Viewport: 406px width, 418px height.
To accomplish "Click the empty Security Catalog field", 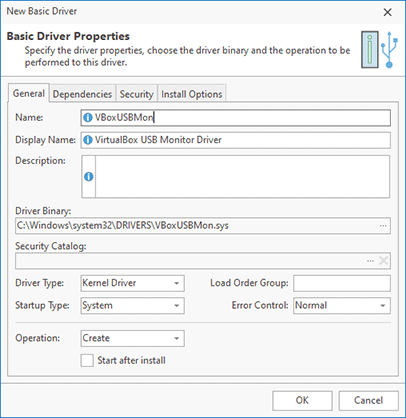I will coord(203,261).
